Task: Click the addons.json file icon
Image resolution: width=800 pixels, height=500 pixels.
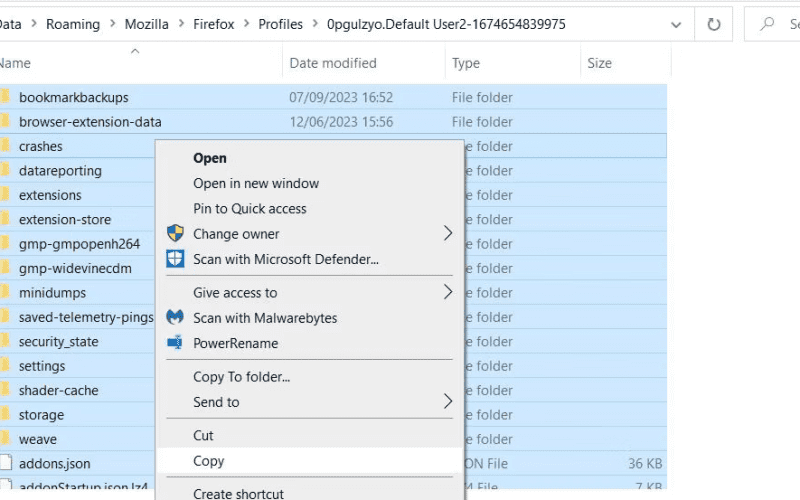Action: [x=6, y=463]
